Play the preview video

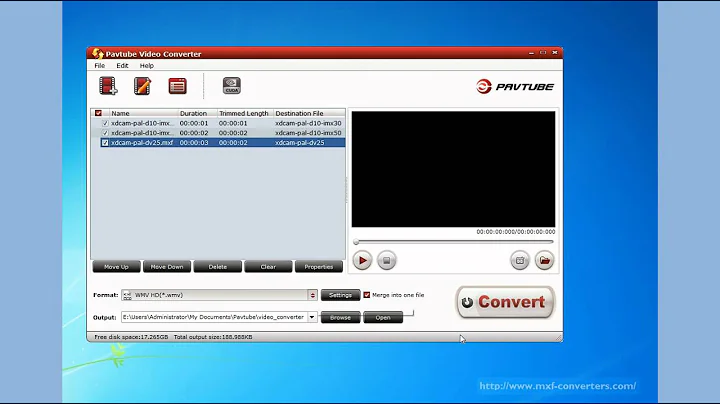click(x=362, y=260)
